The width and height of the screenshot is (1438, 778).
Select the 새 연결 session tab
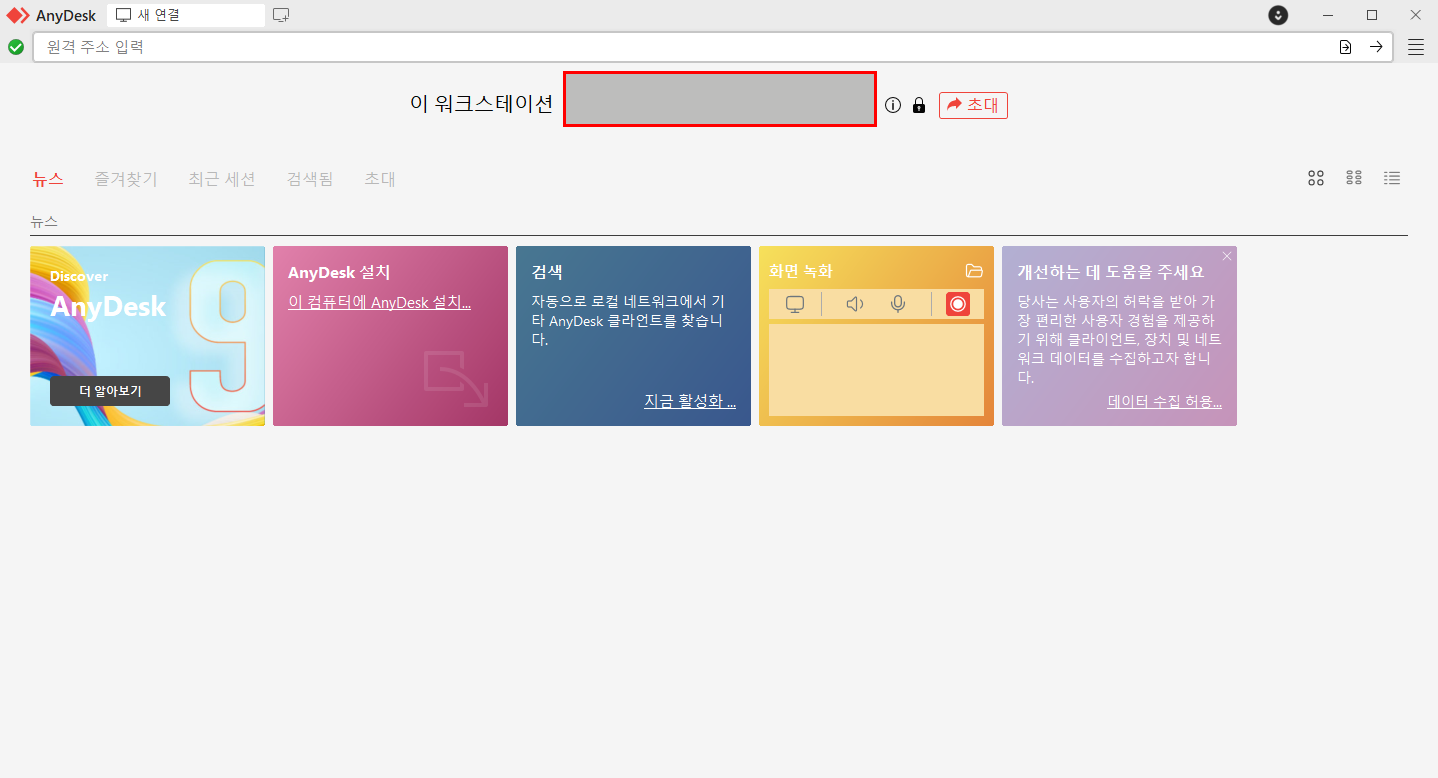(x=186, y=15)
